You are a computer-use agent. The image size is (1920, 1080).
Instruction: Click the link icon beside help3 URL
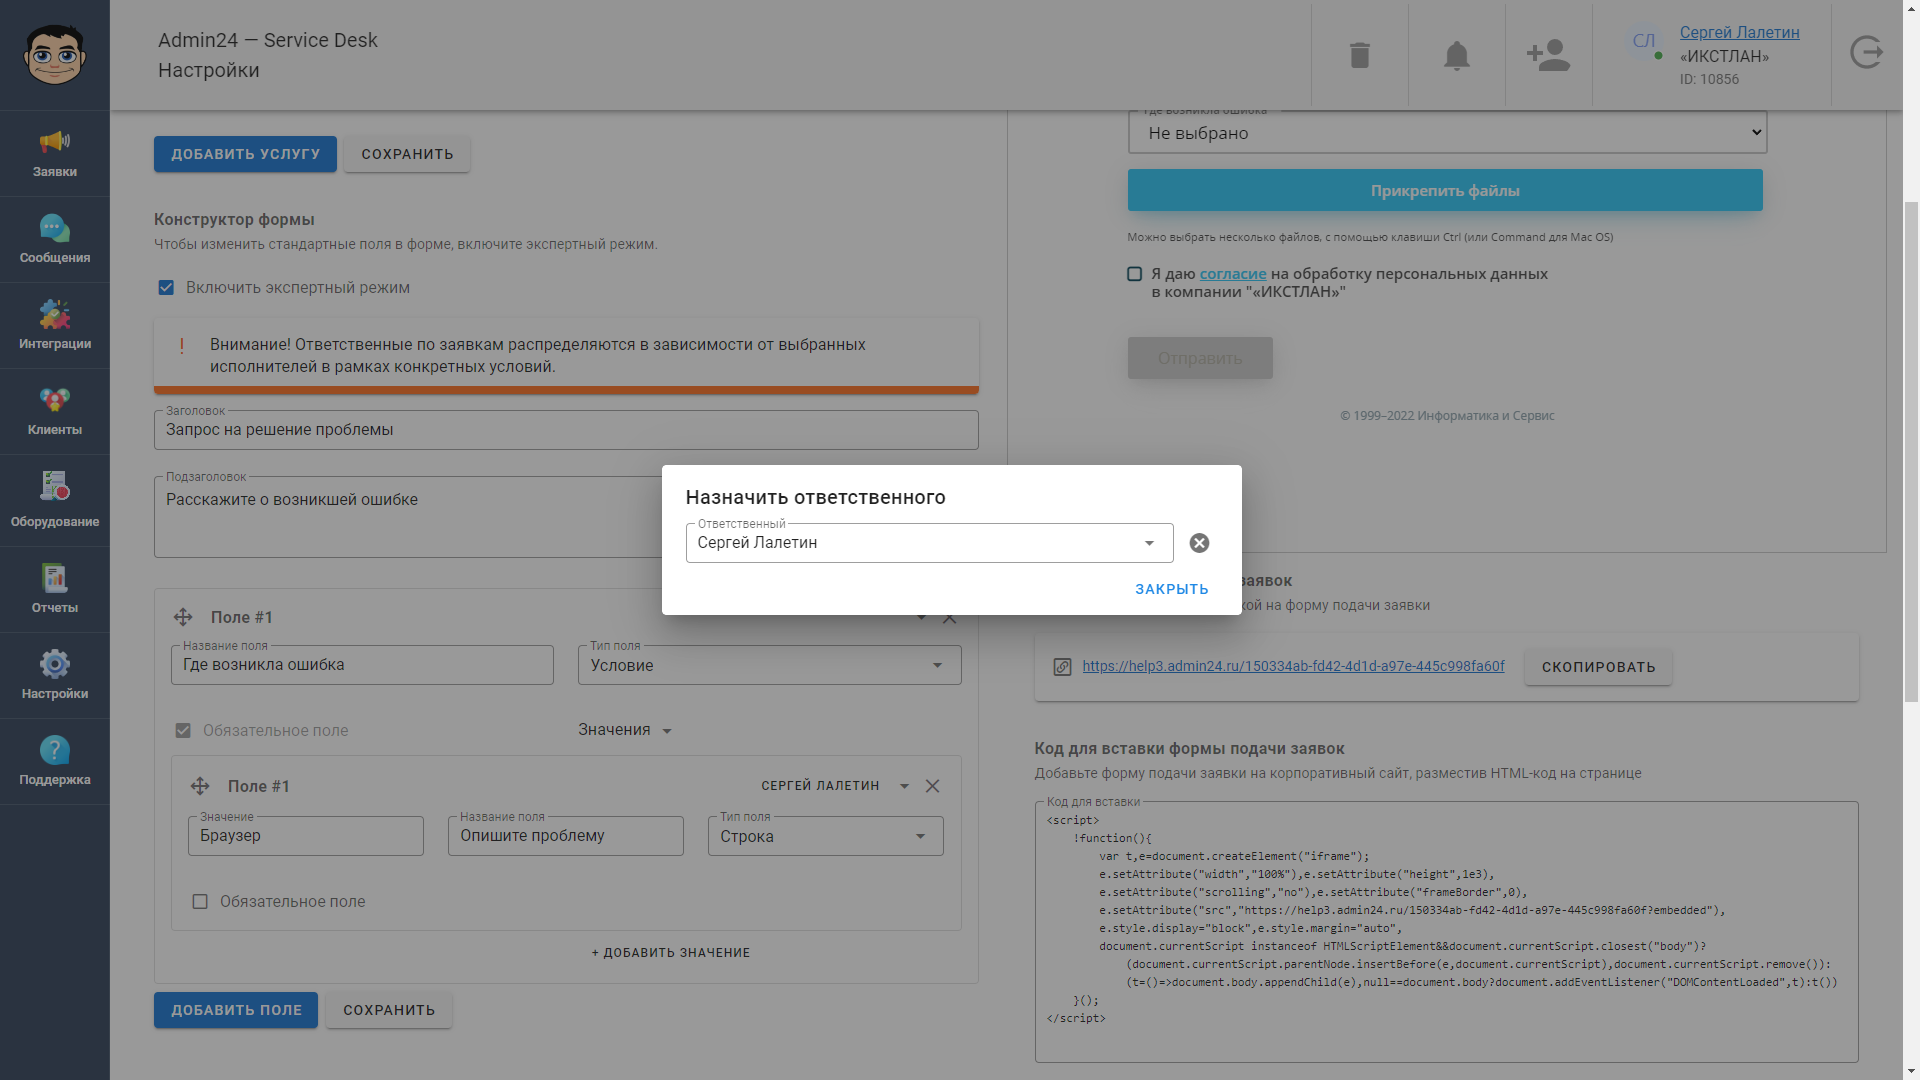click(1062, 667)
